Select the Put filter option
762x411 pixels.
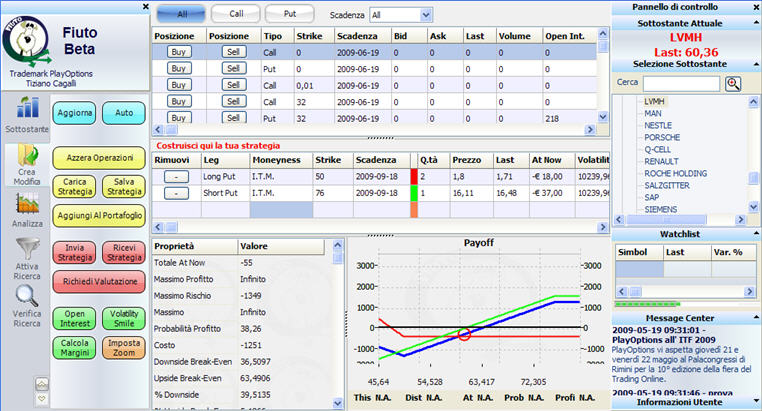(x=290, y=15)
